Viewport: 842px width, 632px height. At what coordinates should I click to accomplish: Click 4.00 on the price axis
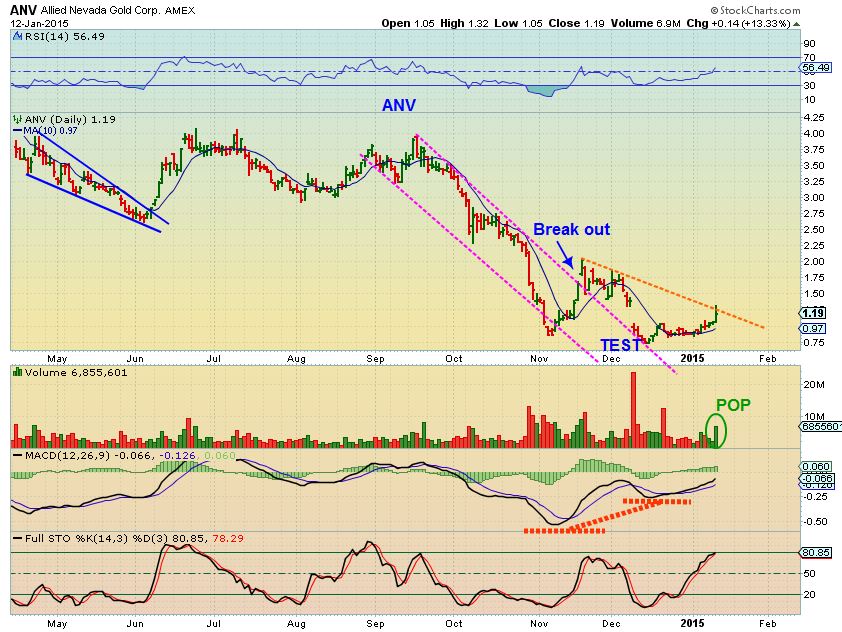pos(814,133)
